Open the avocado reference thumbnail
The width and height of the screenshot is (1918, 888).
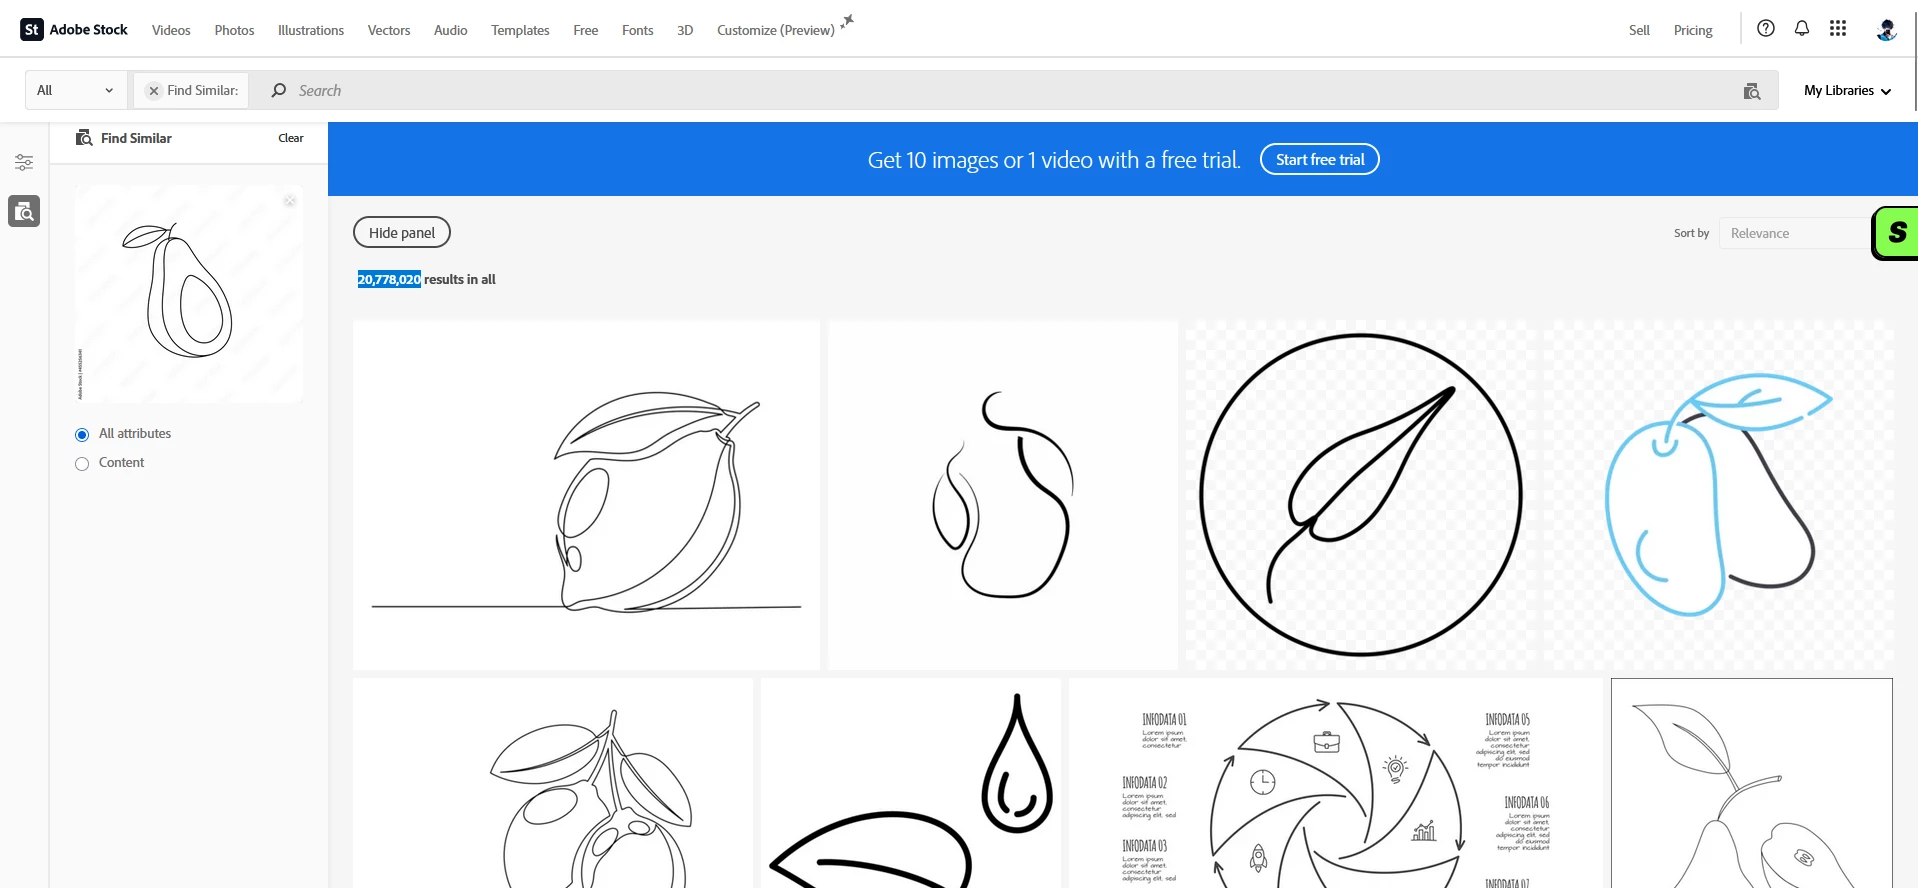(x=189, y=294)
